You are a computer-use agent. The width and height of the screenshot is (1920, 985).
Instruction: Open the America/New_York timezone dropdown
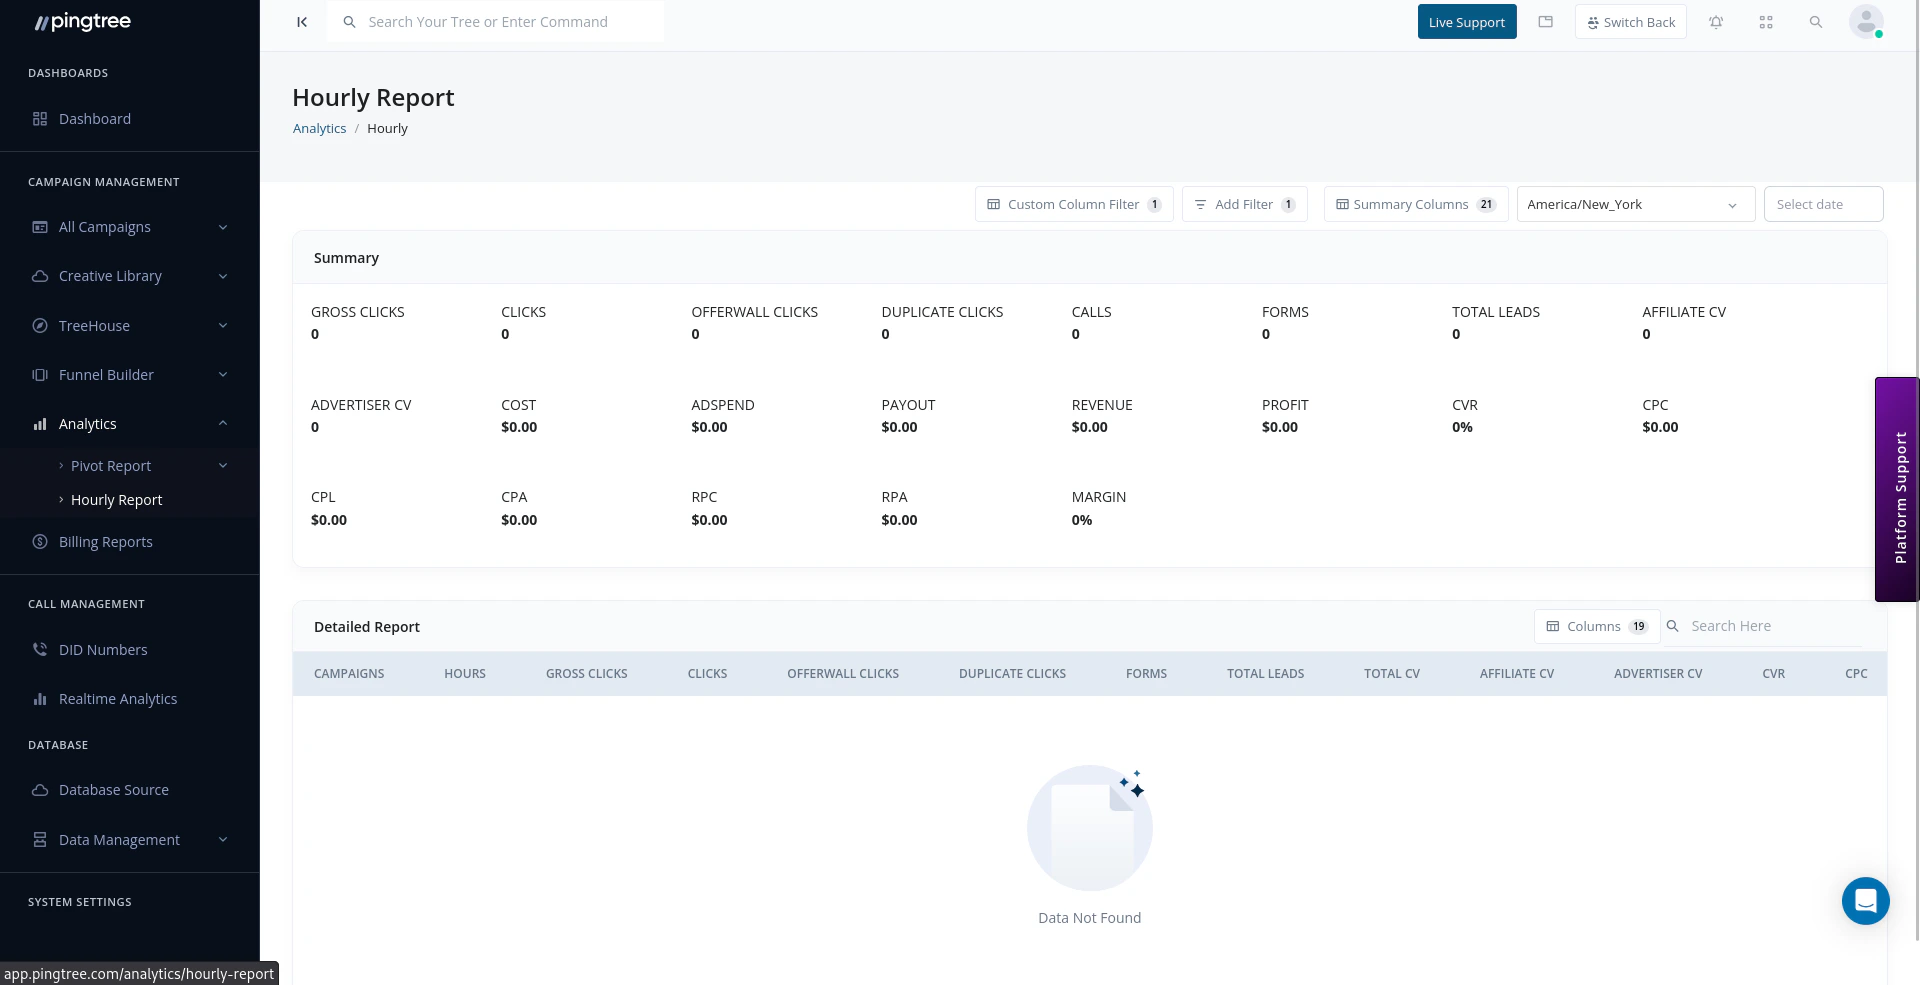pyautogui.click(x=1634, y=204)
